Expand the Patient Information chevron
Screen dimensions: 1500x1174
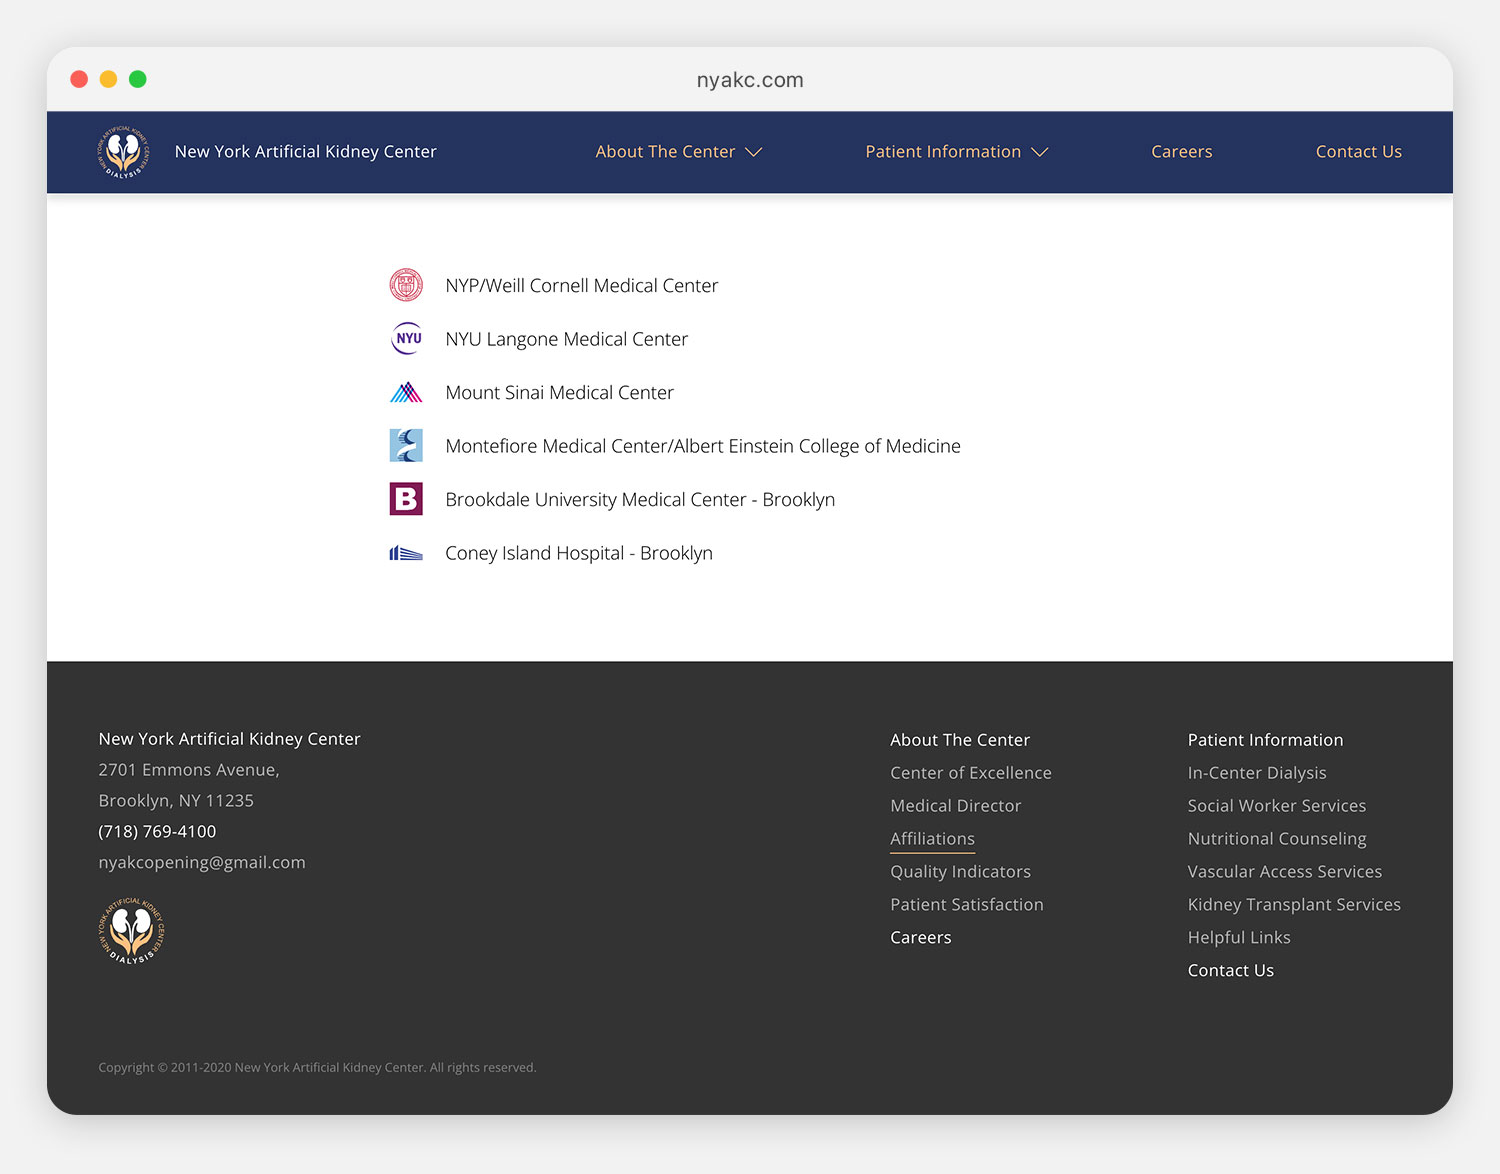tap(1040, 152)
